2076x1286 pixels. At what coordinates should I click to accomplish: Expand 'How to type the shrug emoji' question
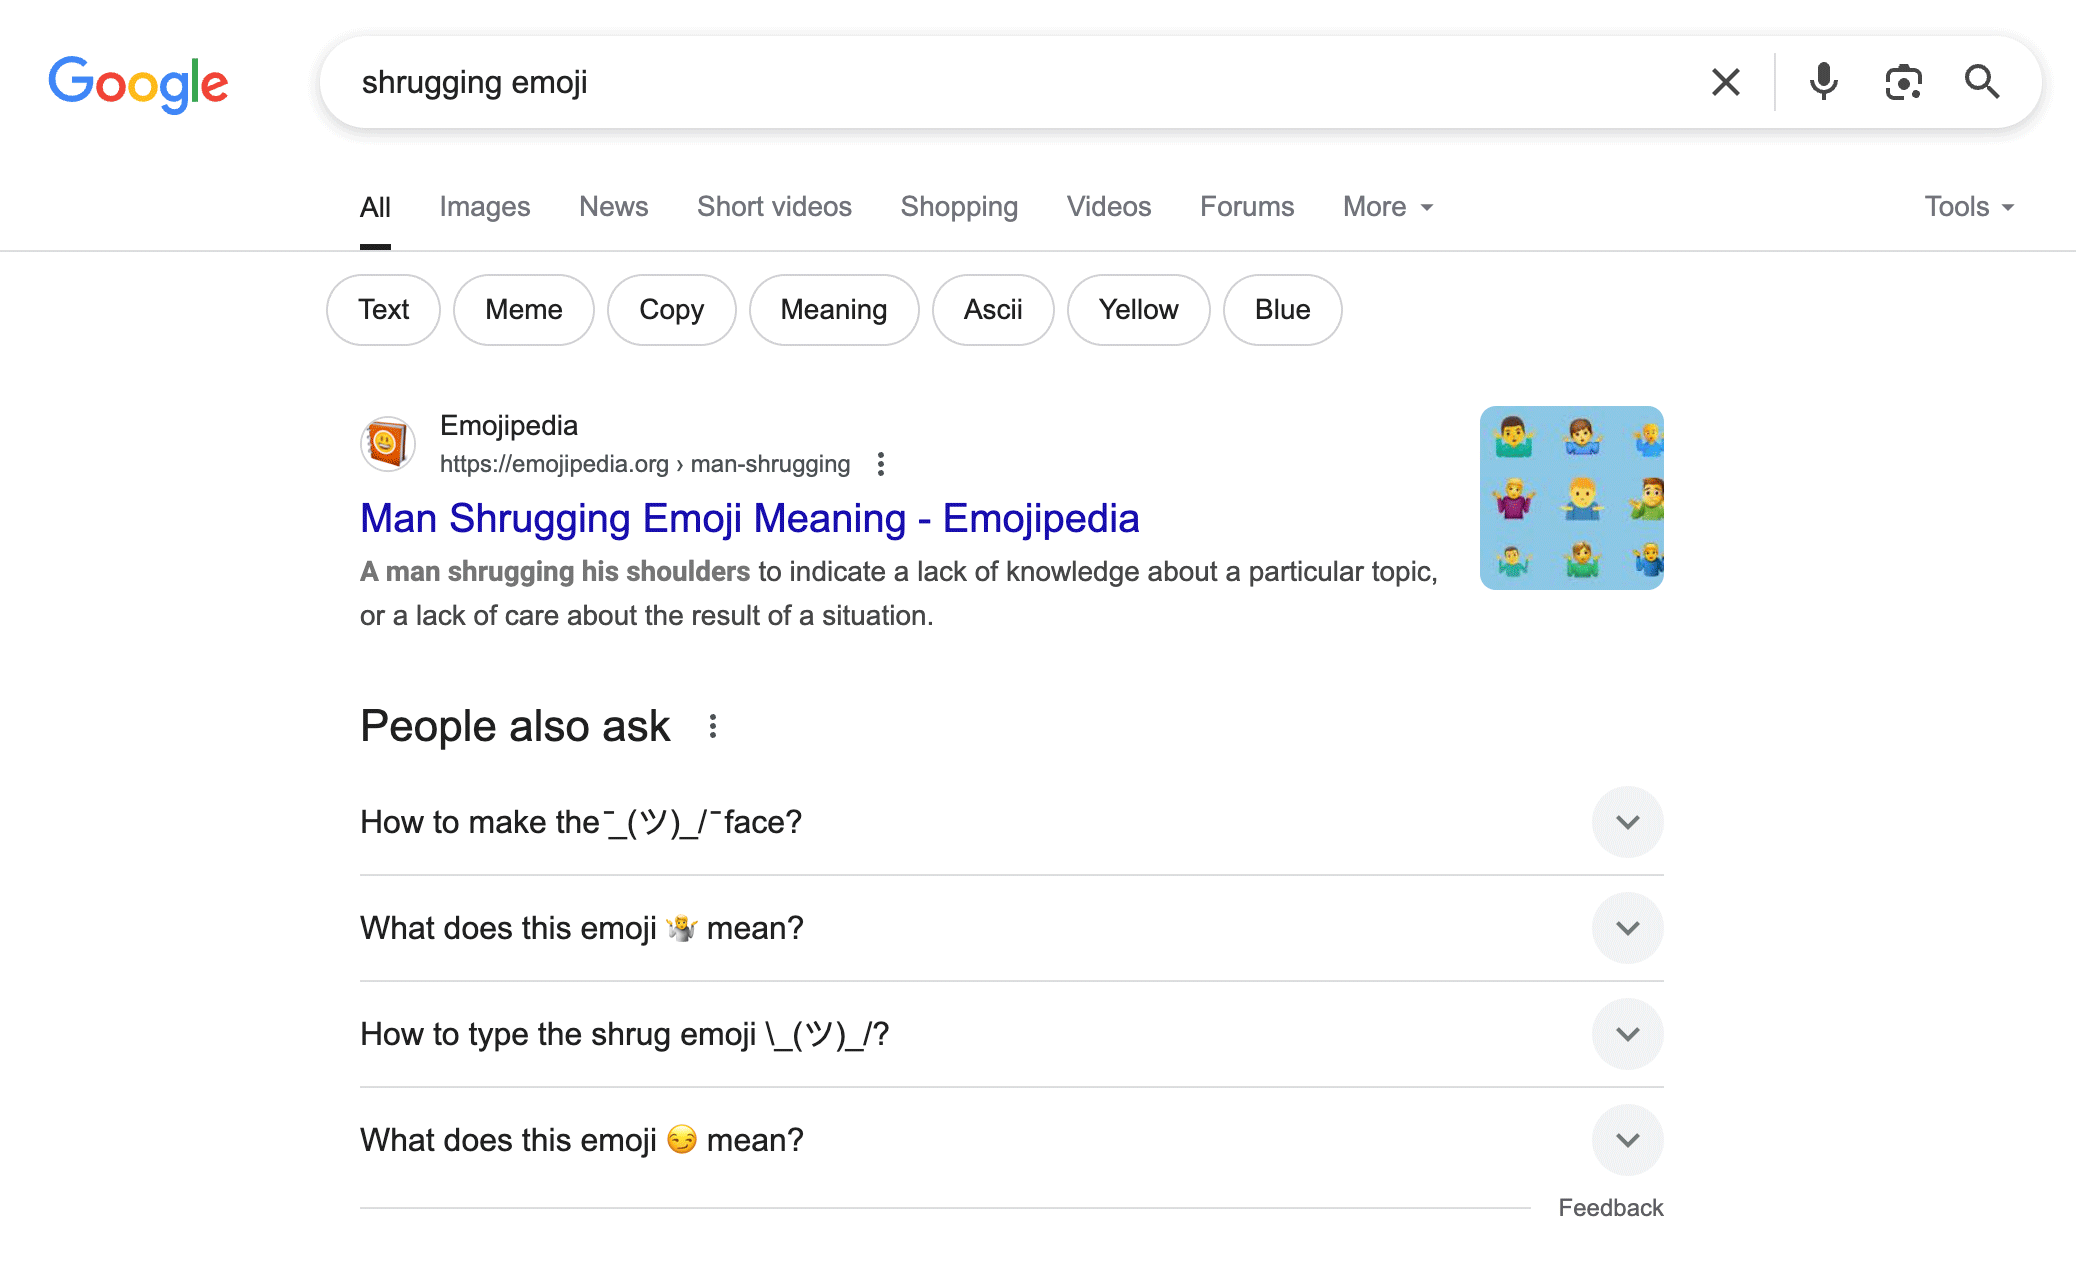coord(1627,1034)
